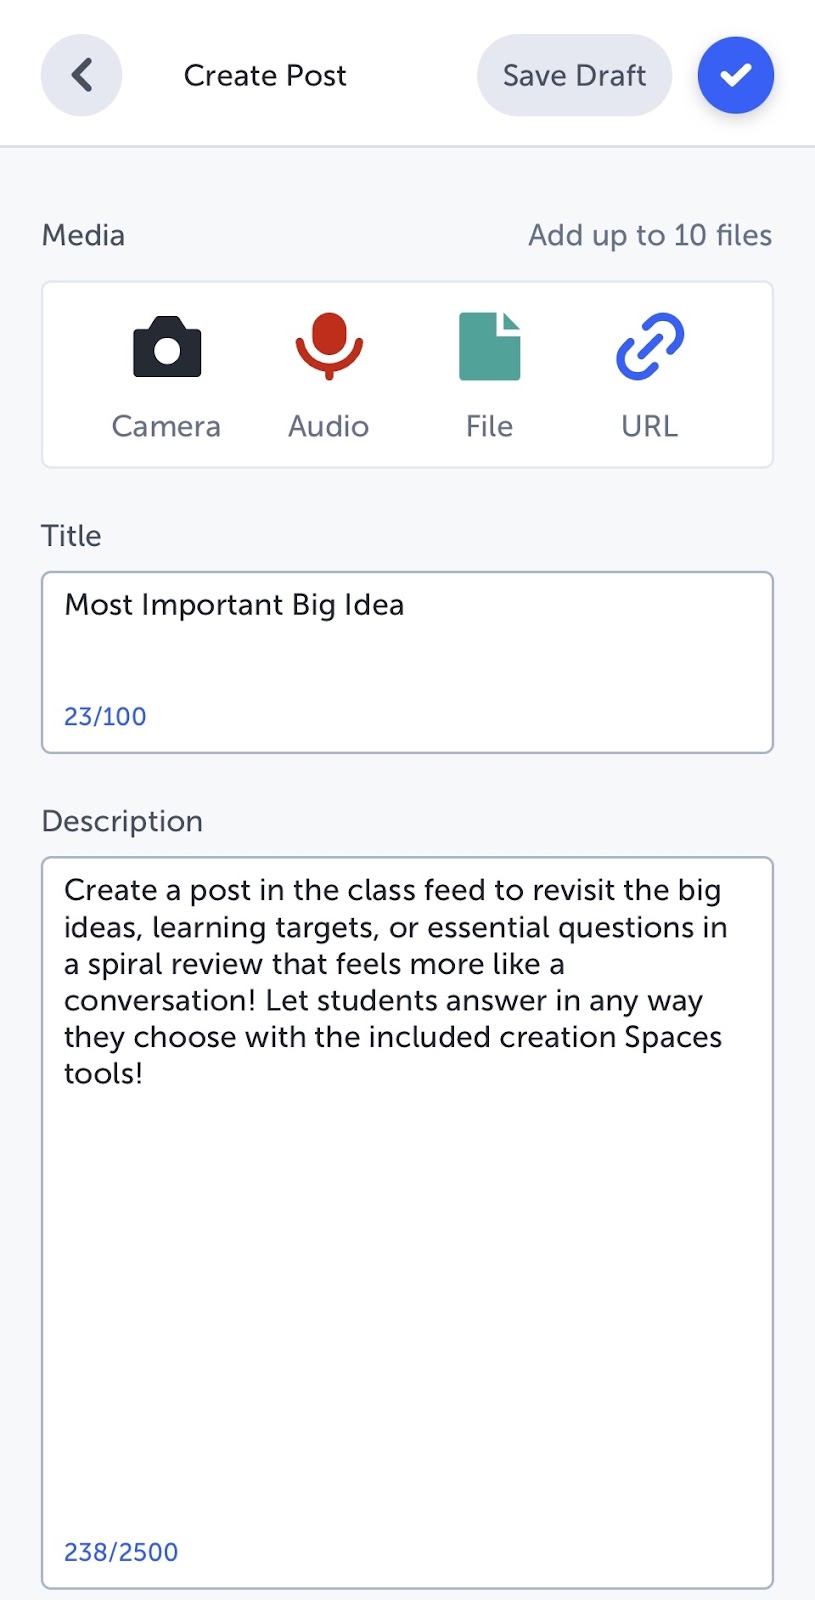Select the URL text label
The width and height of the screenshot is (815, 1600).
pos(650,426)
